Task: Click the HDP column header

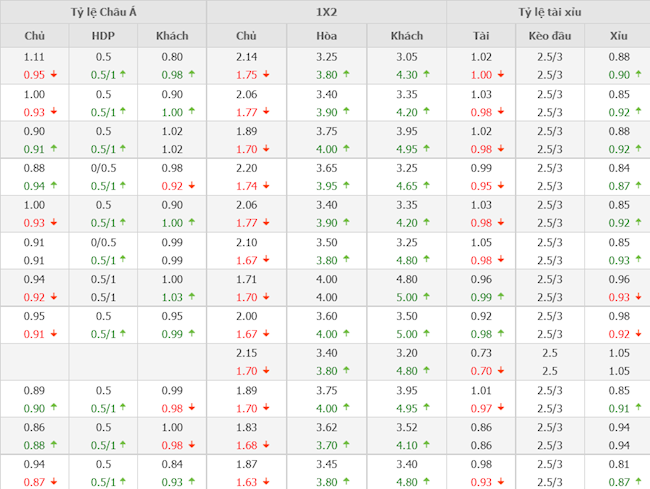Action: (104, 36)
